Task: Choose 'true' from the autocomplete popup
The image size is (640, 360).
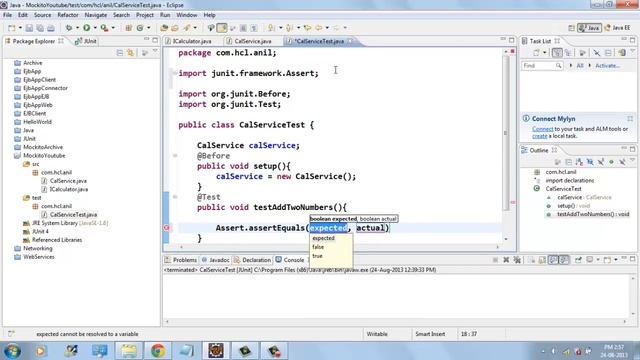Action: (317, 256)
